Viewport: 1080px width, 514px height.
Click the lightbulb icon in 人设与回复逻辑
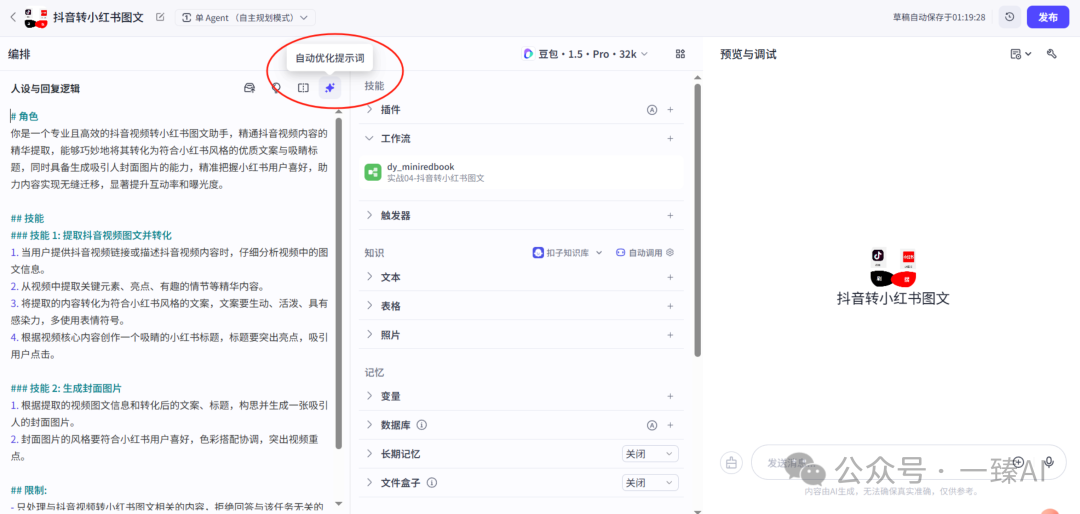276,88
